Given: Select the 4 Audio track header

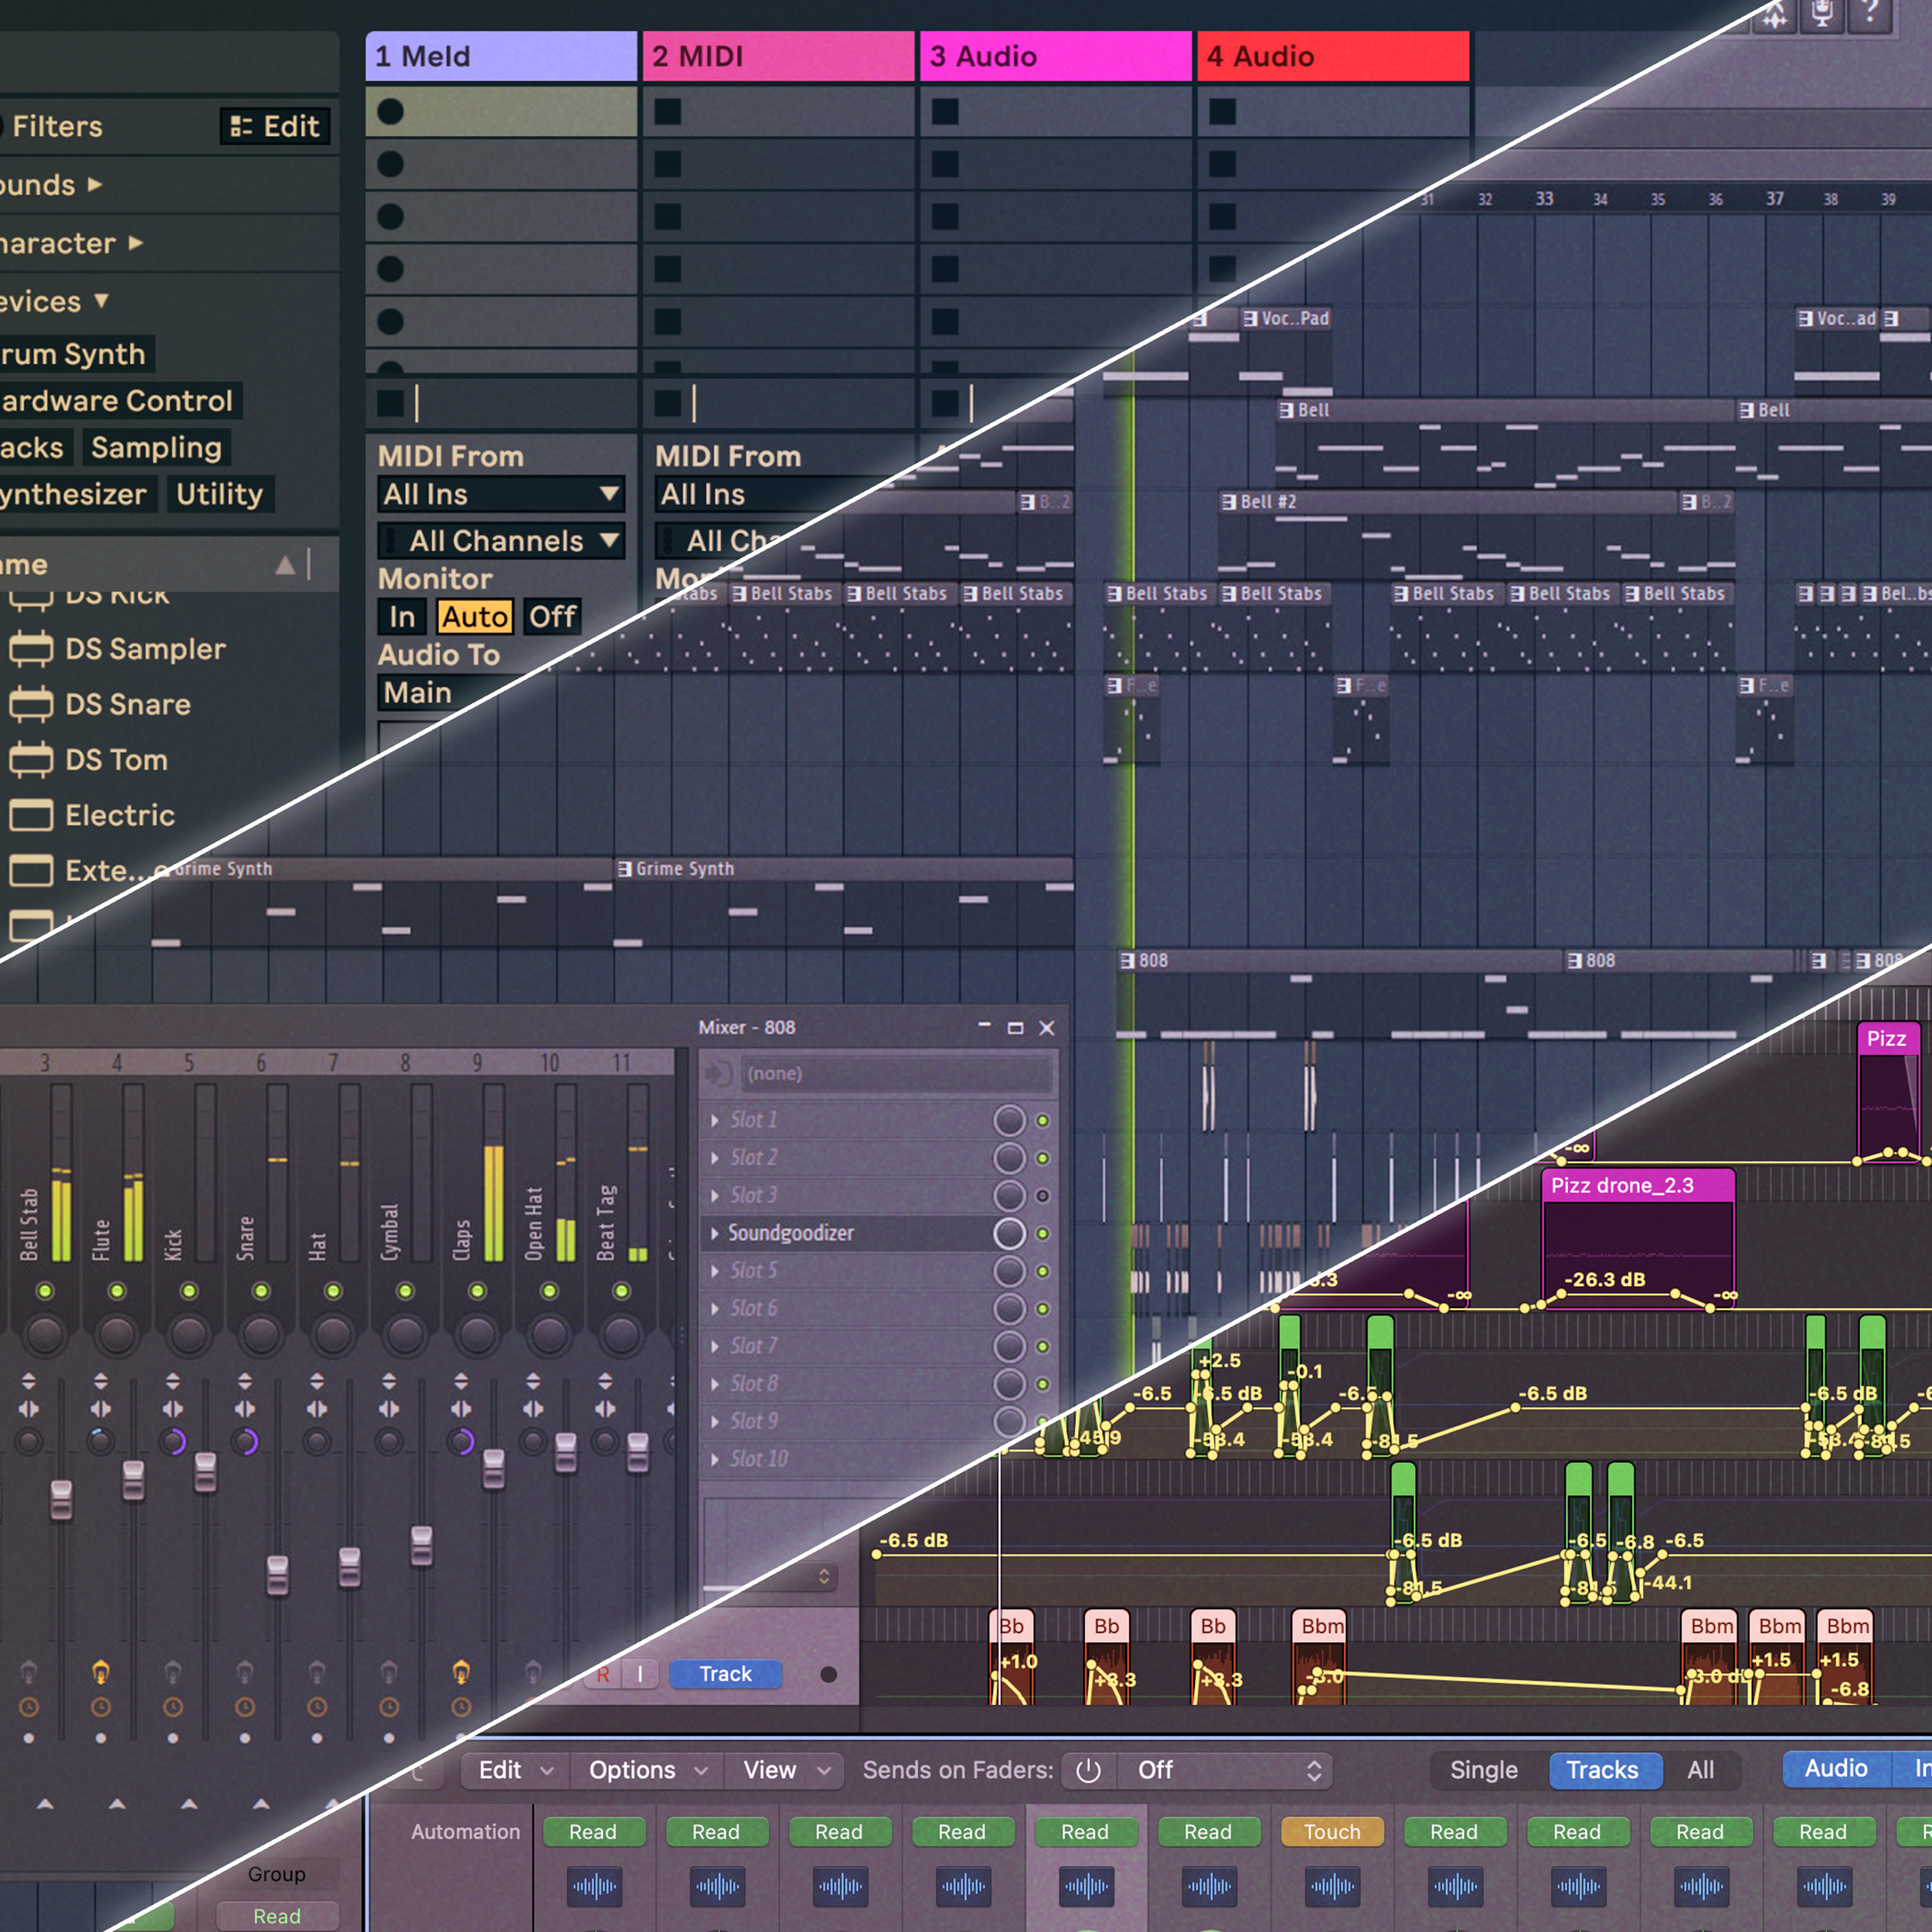Looking at the screenshot, I should pos(1333,56).
